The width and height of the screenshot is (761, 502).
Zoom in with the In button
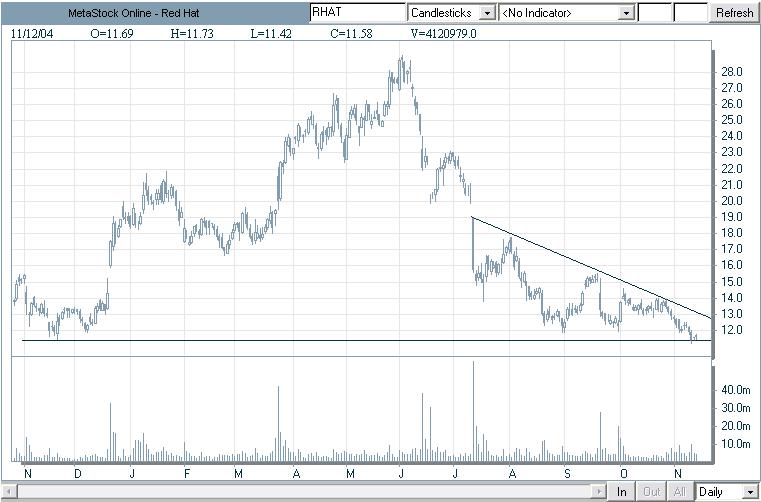622,492
